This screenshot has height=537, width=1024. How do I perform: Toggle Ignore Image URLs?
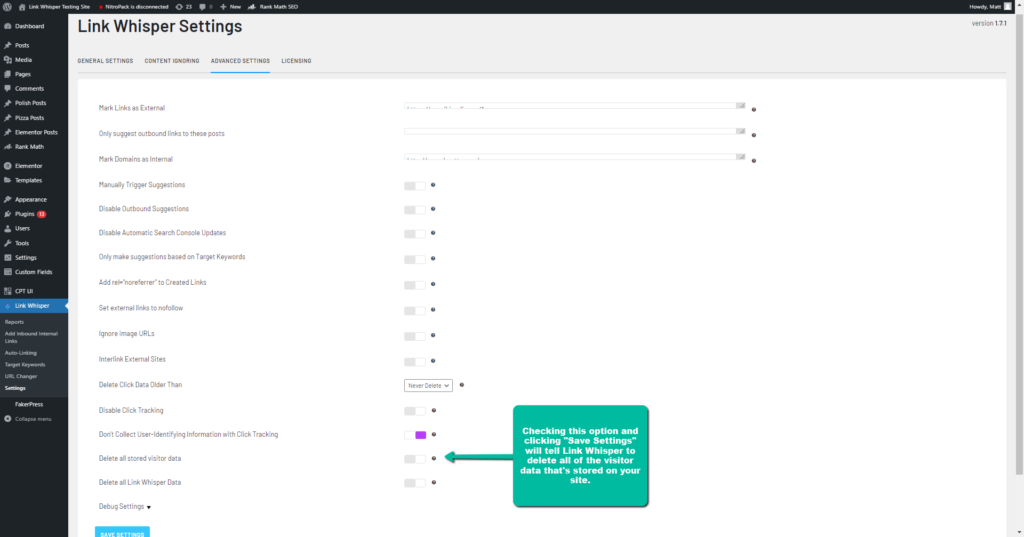(415, 336)
